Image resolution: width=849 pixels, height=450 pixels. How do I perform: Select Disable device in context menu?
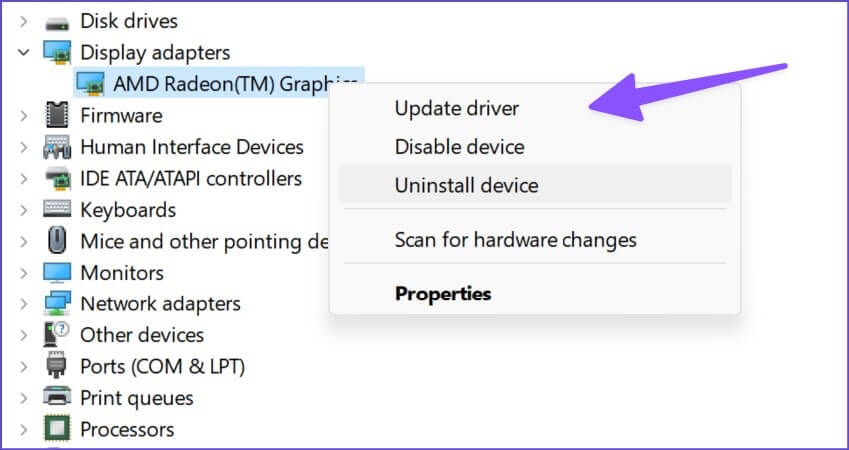coord(459,147)
